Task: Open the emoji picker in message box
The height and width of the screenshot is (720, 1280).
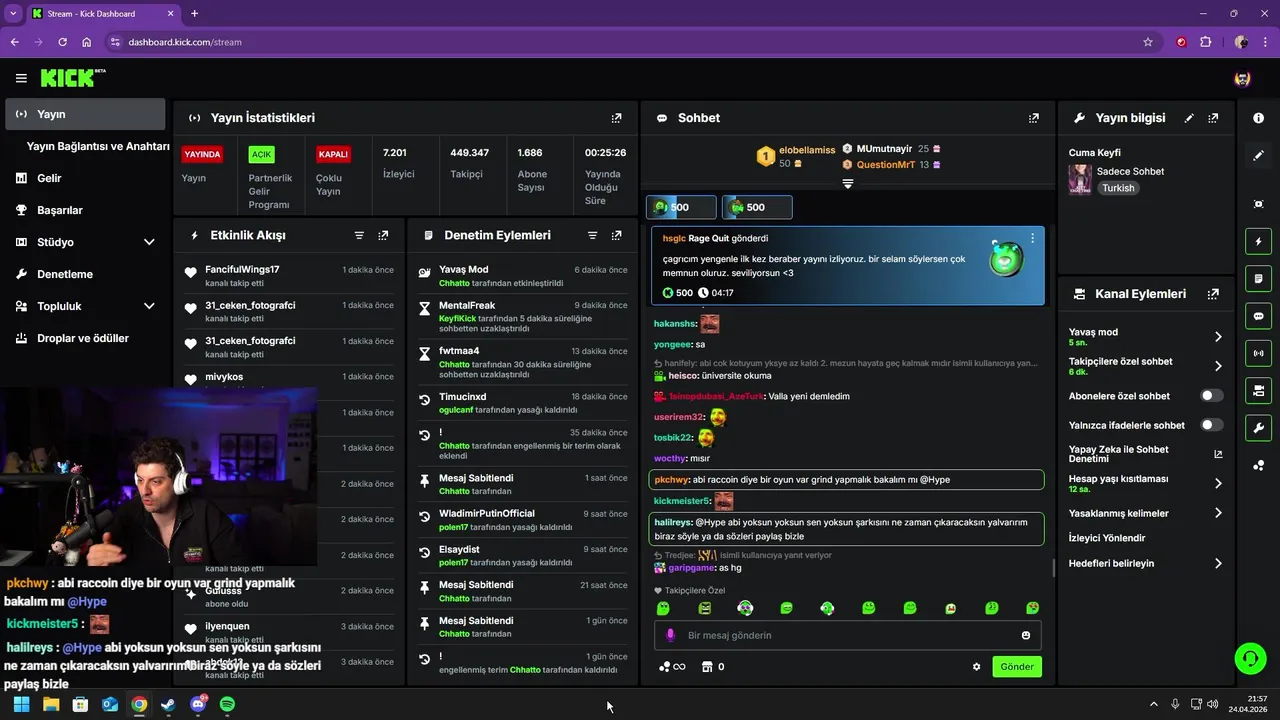Action: coord(1026,635)
